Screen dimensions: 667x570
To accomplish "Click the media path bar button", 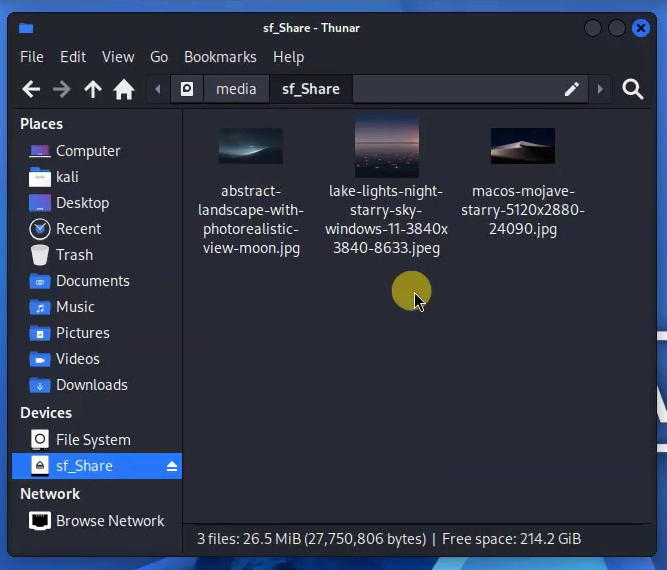I will (x=236, y=89).
